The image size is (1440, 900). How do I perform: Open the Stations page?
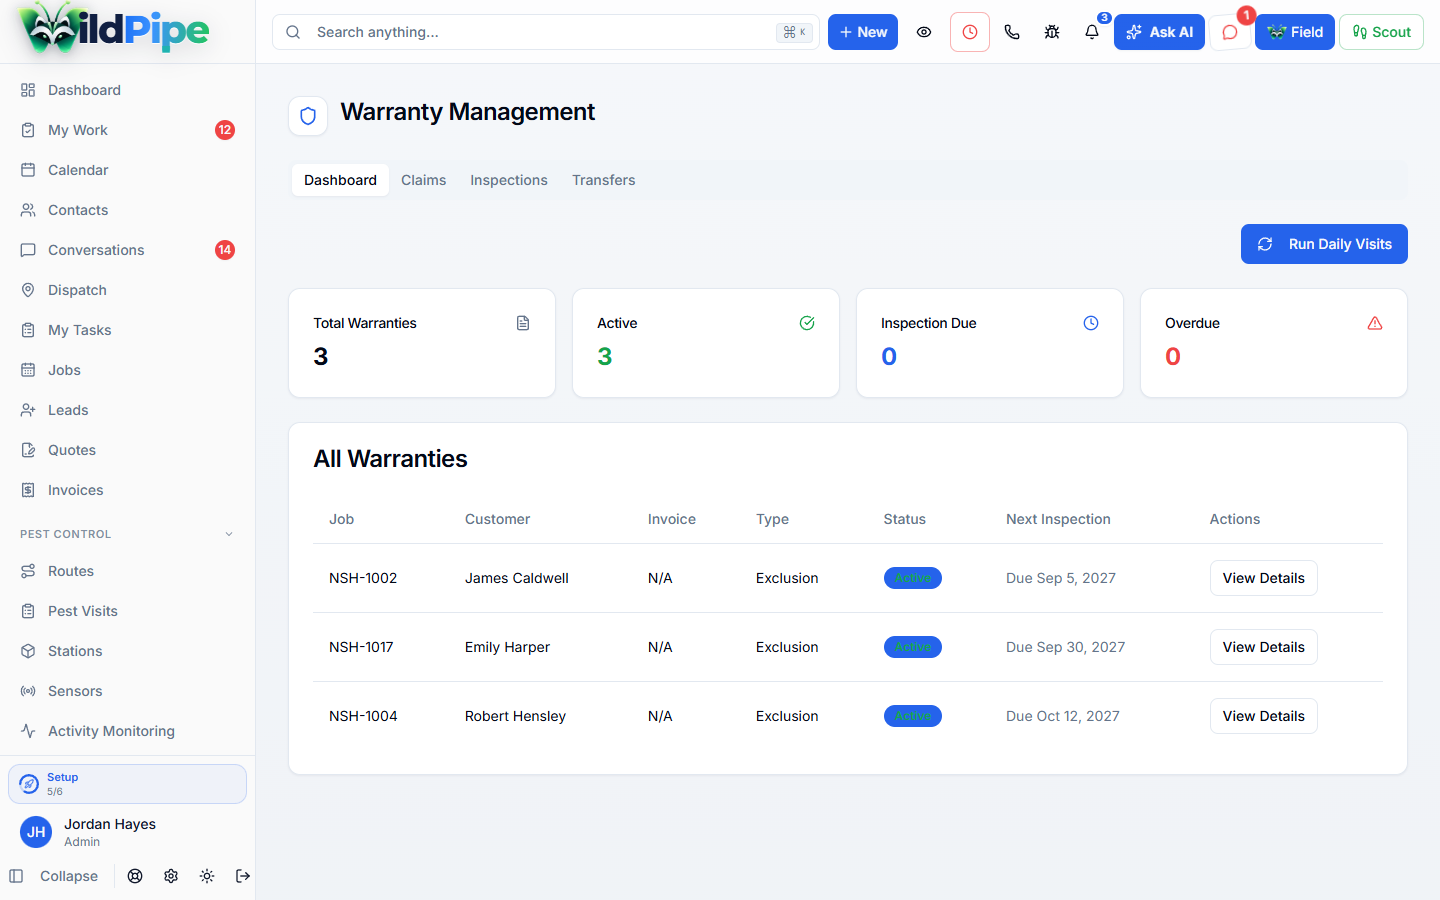point(127,651)
